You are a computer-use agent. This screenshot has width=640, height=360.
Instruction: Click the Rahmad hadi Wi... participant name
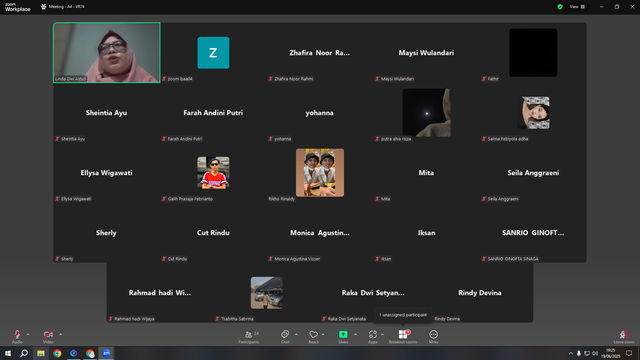point(160,293)
